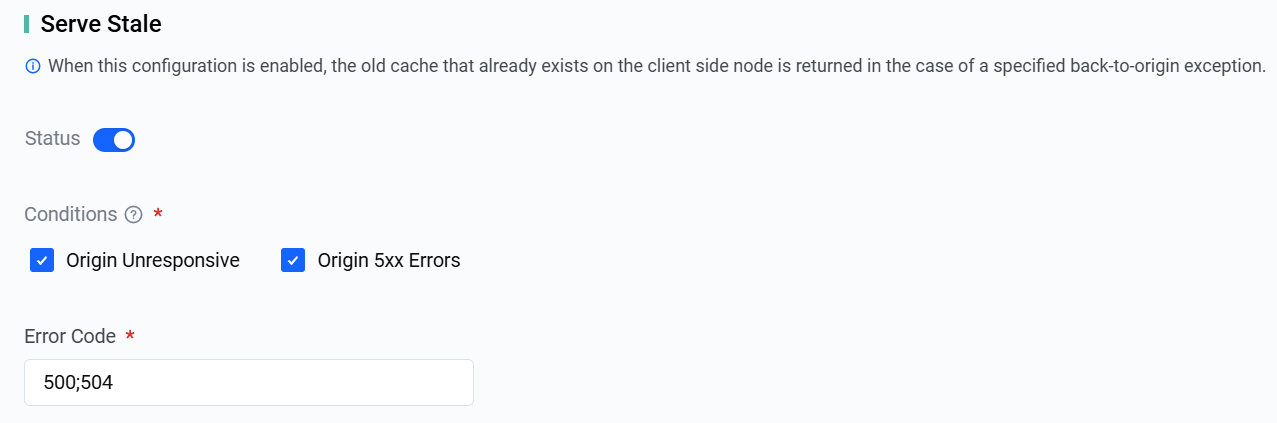Select the Origin 5xx Errors label text
Image resolution: width=1277 pixels, height=423 pixels.
coord(389,261)
